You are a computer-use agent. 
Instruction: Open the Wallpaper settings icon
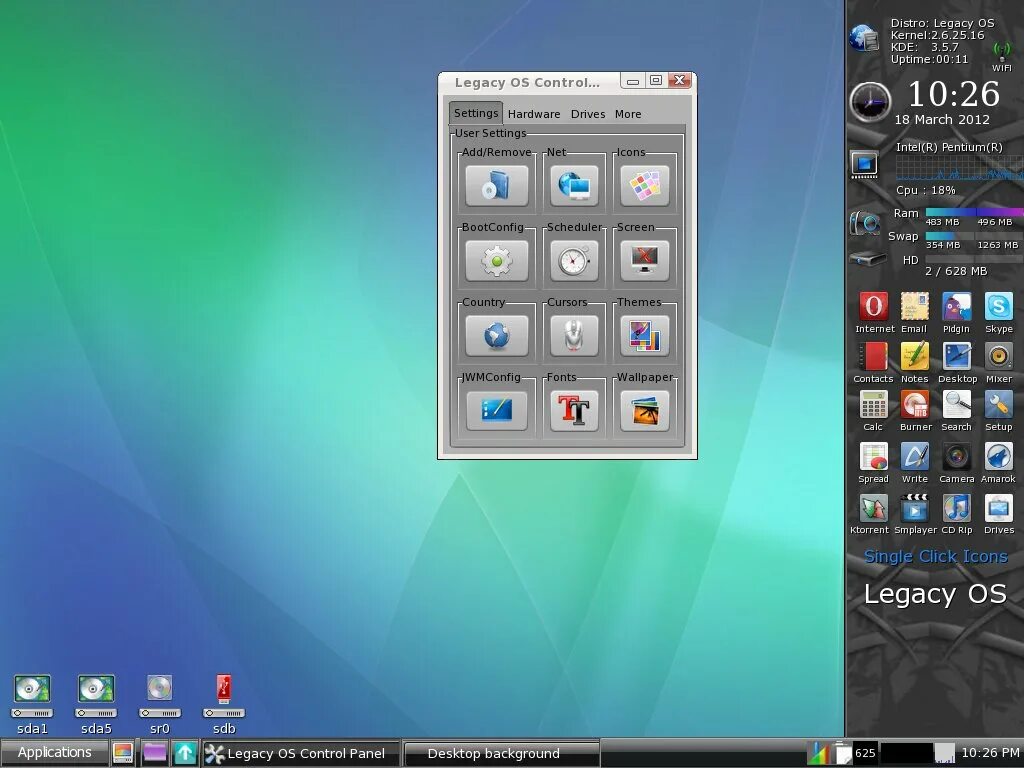[x=645, y=411]
